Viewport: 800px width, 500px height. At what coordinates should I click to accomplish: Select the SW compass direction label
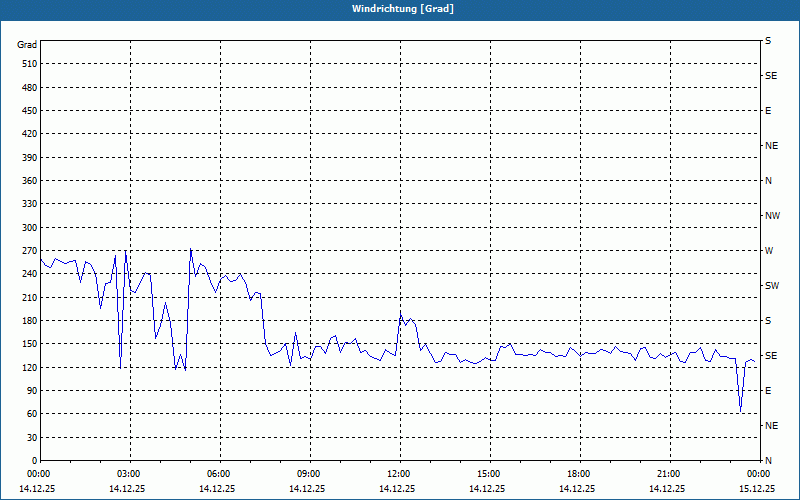click(772, 286)
